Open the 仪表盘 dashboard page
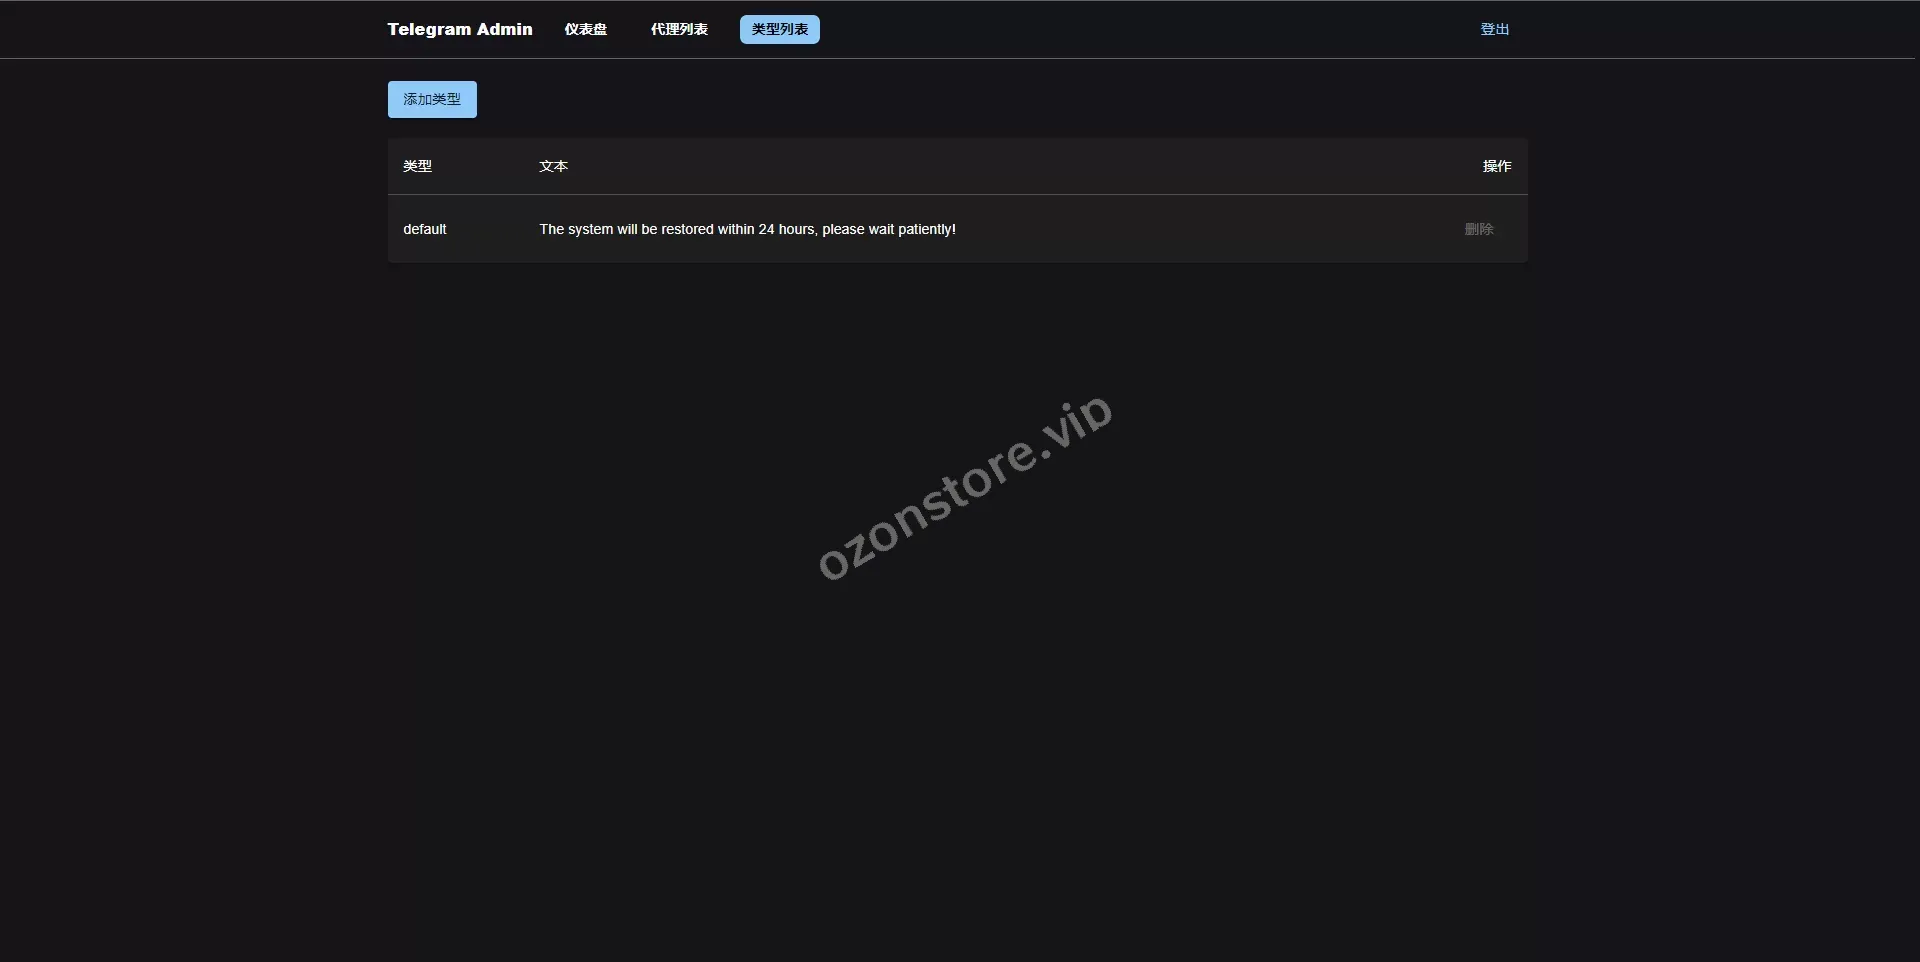 click(x=585, y=29)
